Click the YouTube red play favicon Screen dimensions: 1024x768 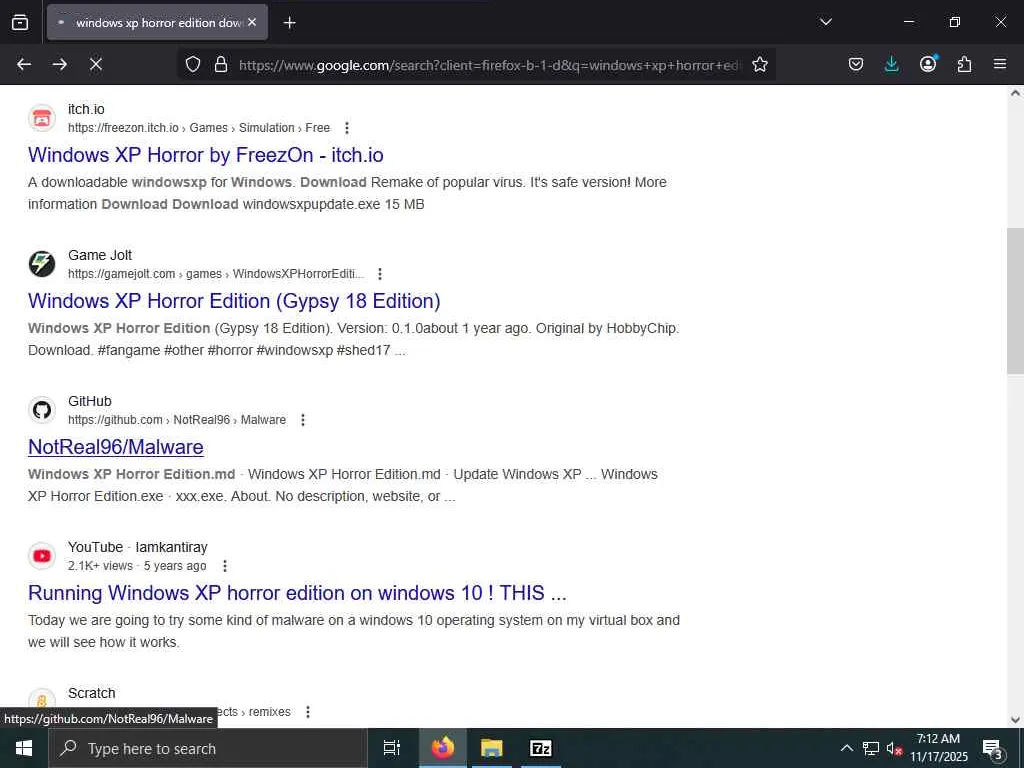pos(42,556)
